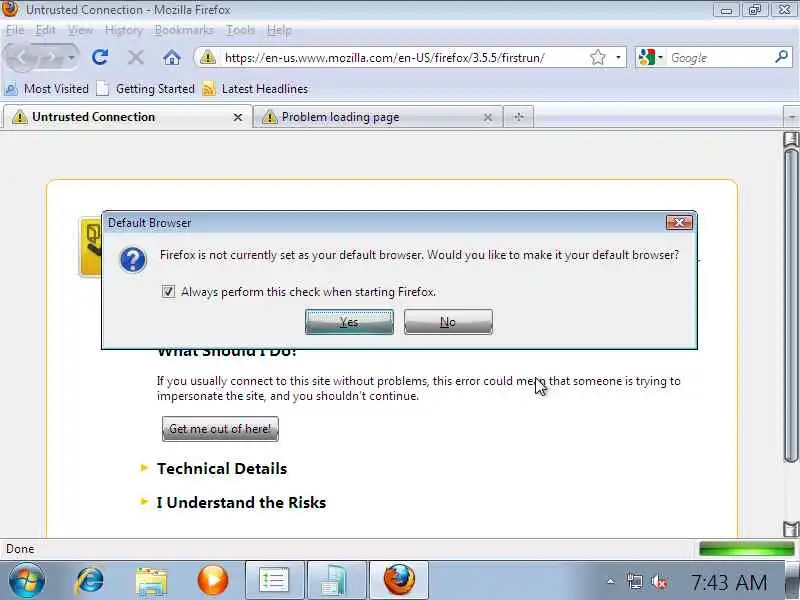Image resolution: width=800 pixels, height=600 pixels.
Task: Open the File menu
Action: point(15,31)
